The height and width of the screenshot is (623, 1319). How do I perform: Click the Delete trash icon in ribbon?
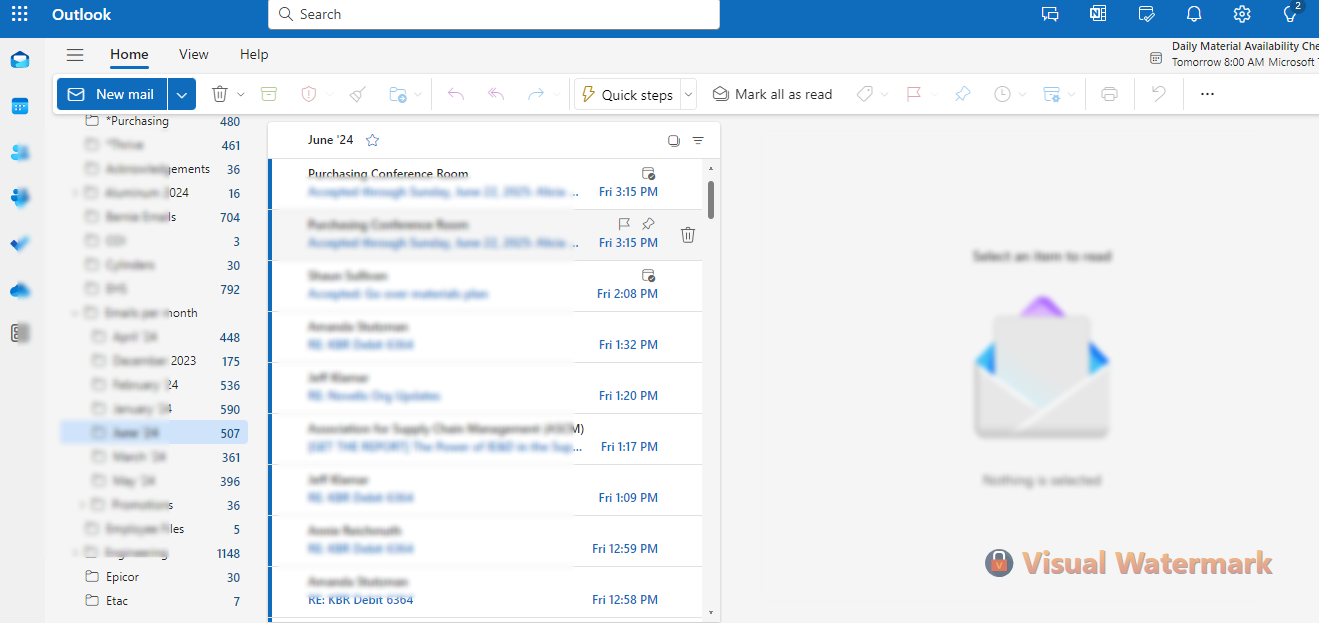point(220,94)
